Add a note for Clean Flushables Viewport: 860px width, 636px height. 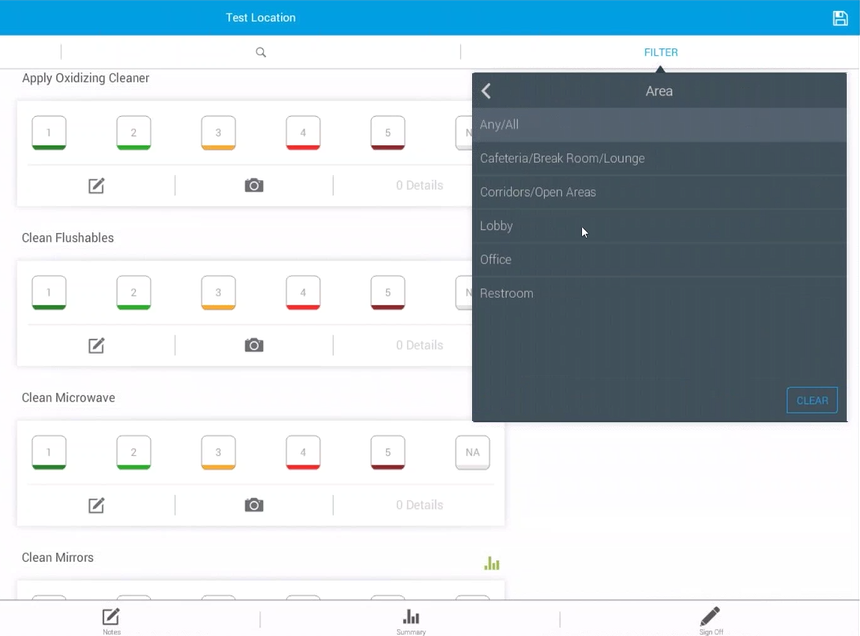pos(96,345)
